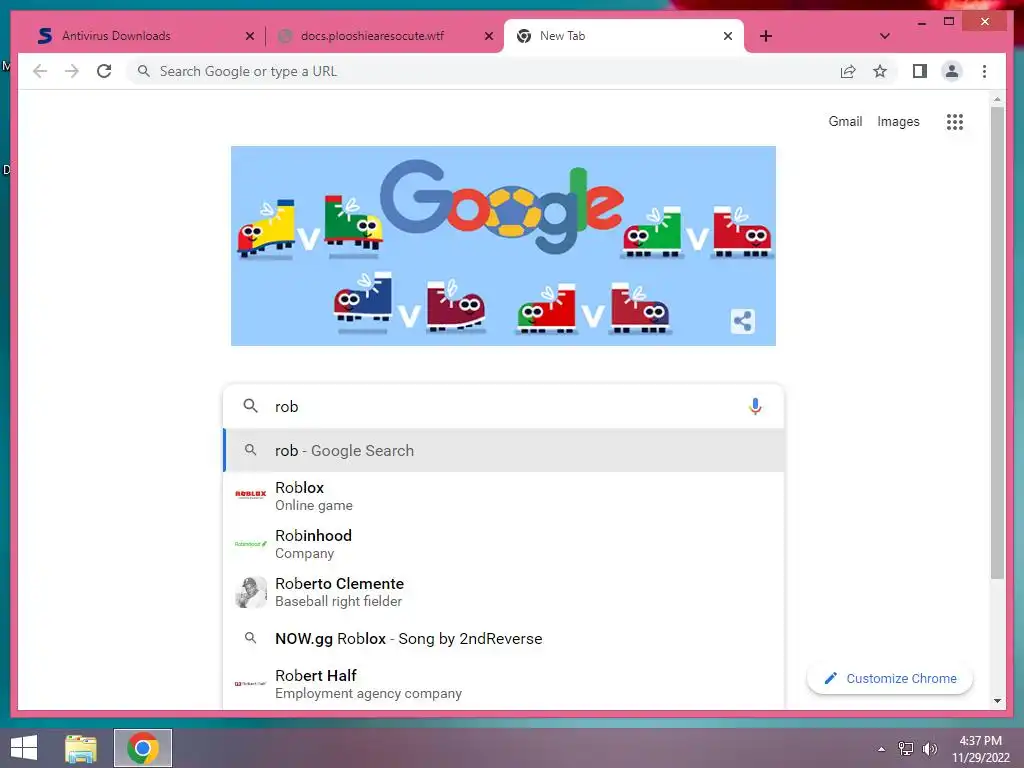The height and width of the screenshot is (768, 1024).
Task: Click the scrollbar up arrow
Action: [x=997, y=100]
